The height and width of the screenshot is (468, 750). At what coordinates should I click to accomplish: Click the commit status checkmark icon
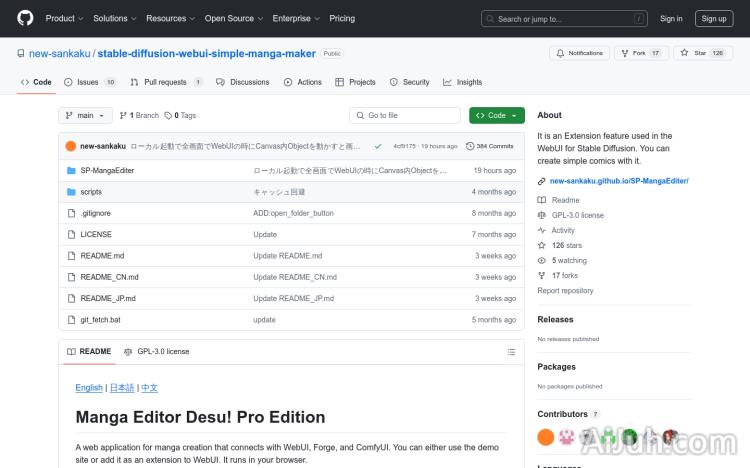(x=377, y=146)
